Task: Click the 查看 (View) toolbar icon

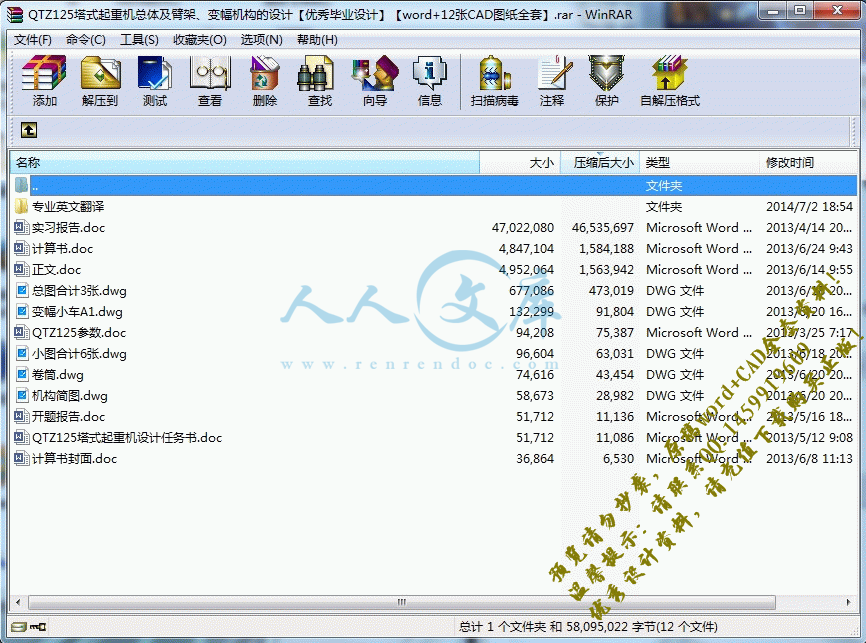Action: click(x=210, y=72)
